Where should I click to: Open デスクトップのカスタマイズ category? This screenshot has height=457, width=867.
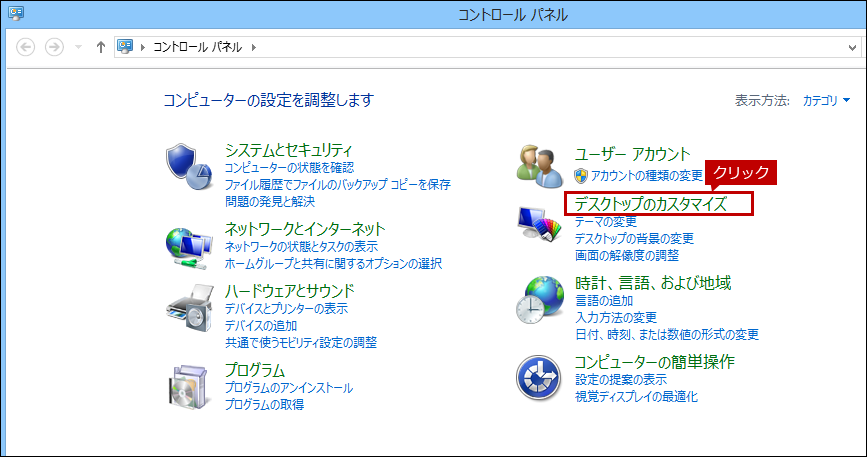click(x=650, y=204)
